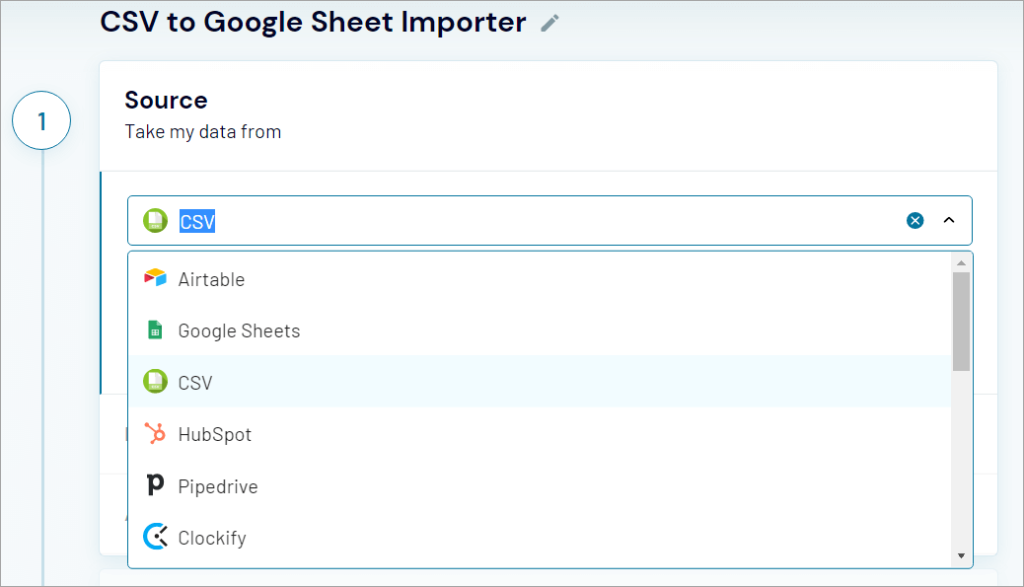Click the pencil icon to rename the importer

[x=548, y=22]
